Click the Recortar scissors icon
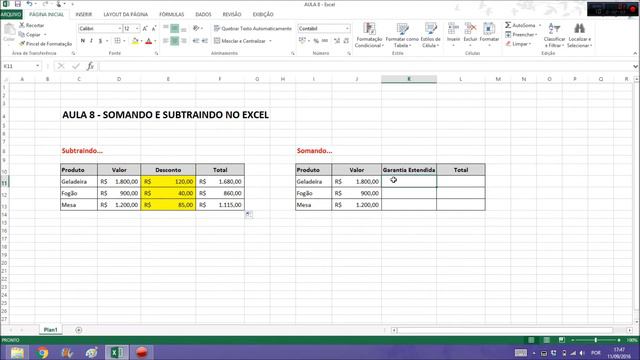640x360 pixels. 22,25
